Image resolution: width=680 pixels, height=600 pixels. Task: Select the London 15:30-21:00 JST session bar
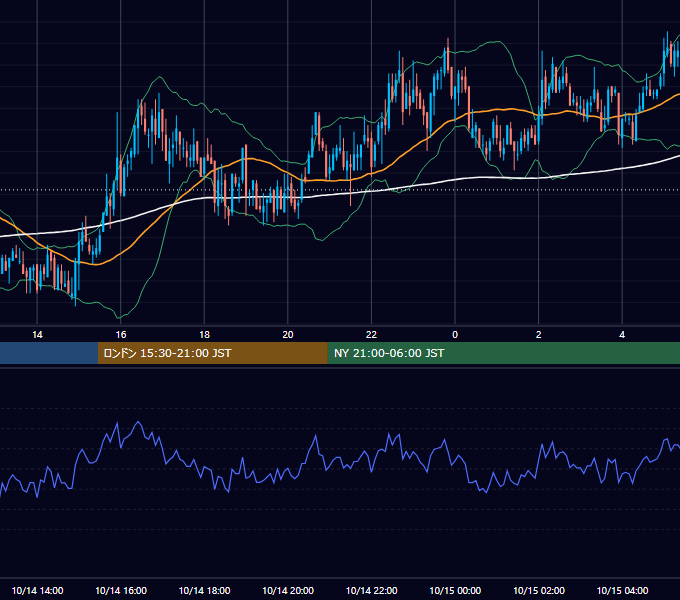212,353
